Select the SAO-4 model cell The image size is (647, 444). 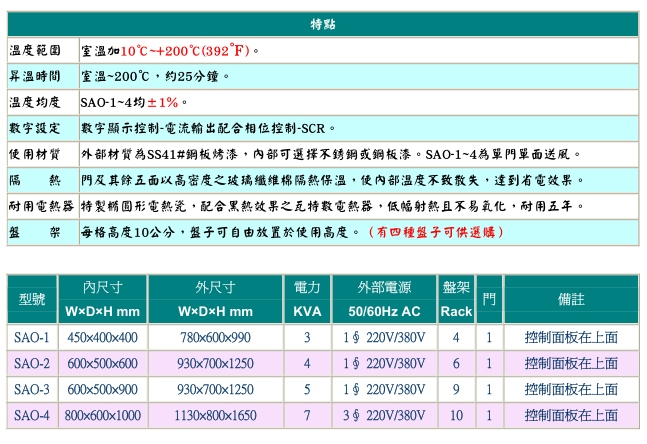[x=31, y=415]
